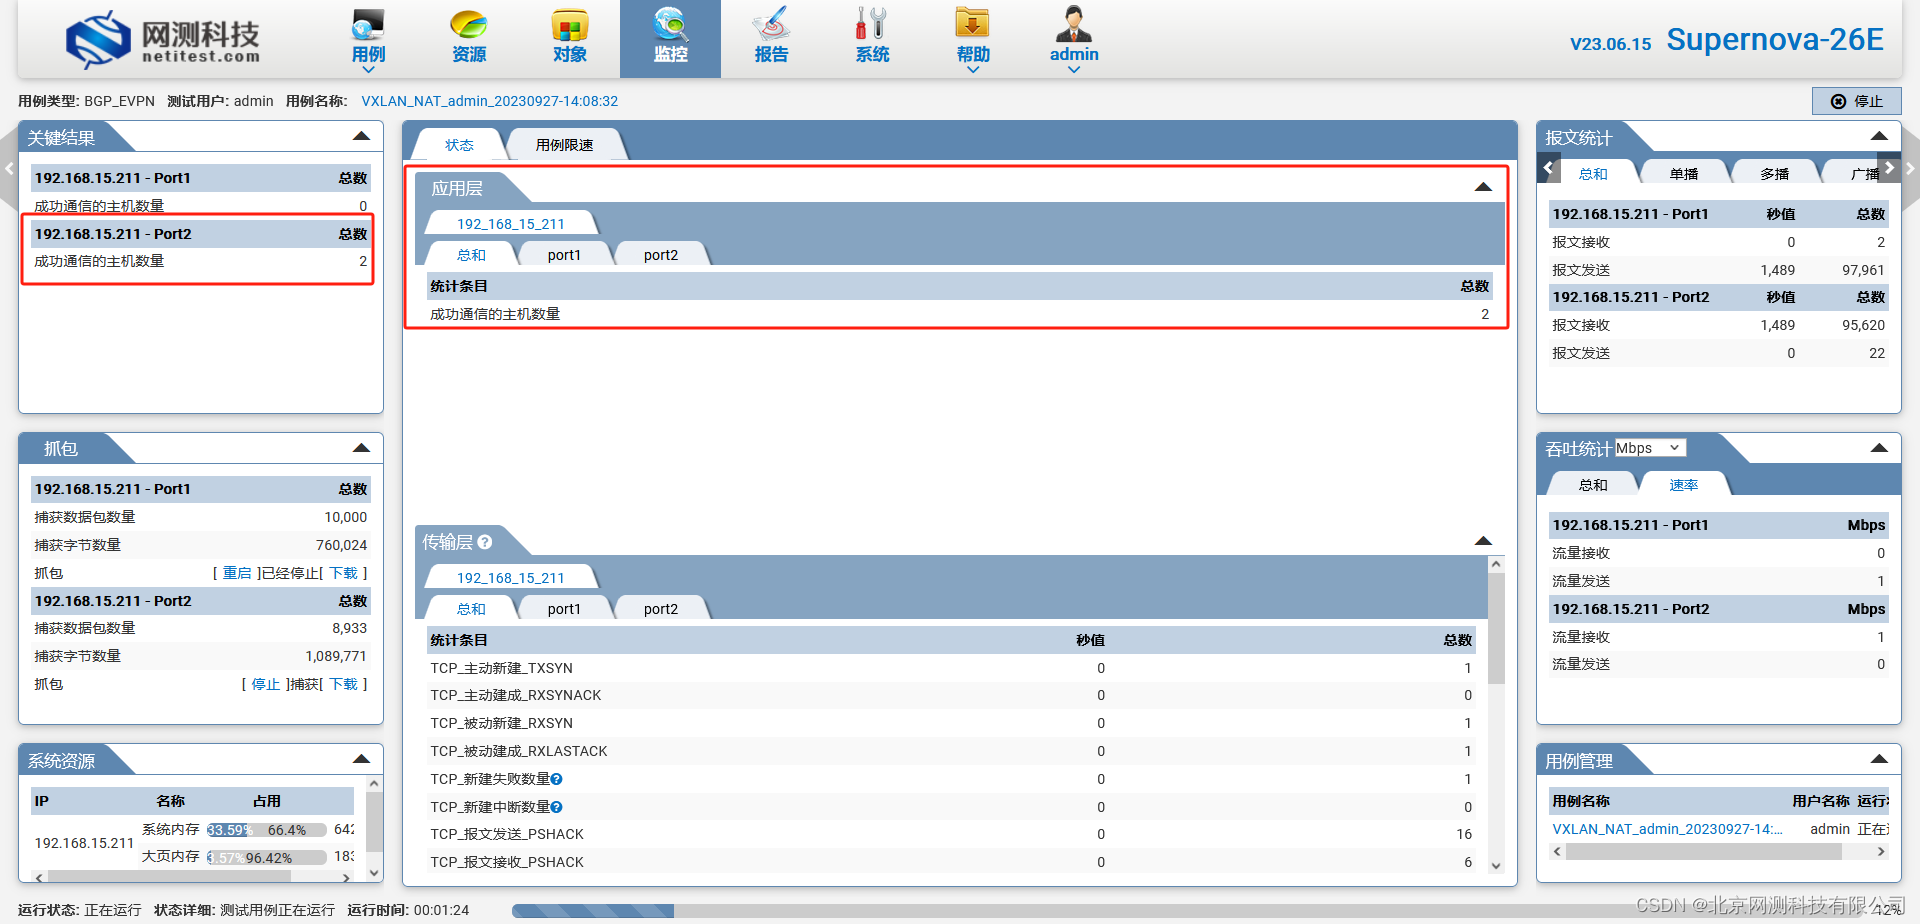Click the Supernova-26E title text
1920x924 pixels.
[1775, 40]
